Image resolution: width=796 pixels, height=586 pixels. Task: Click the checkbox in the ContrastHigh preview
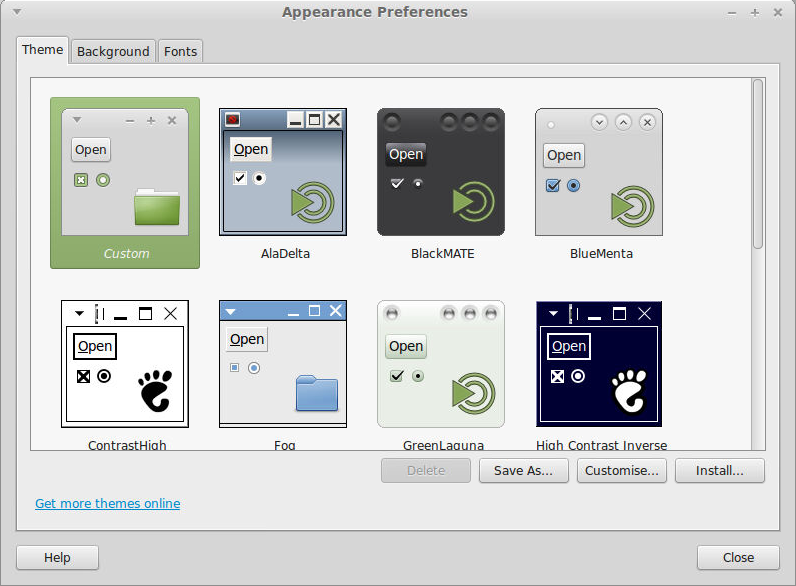[x=83, y=376]
